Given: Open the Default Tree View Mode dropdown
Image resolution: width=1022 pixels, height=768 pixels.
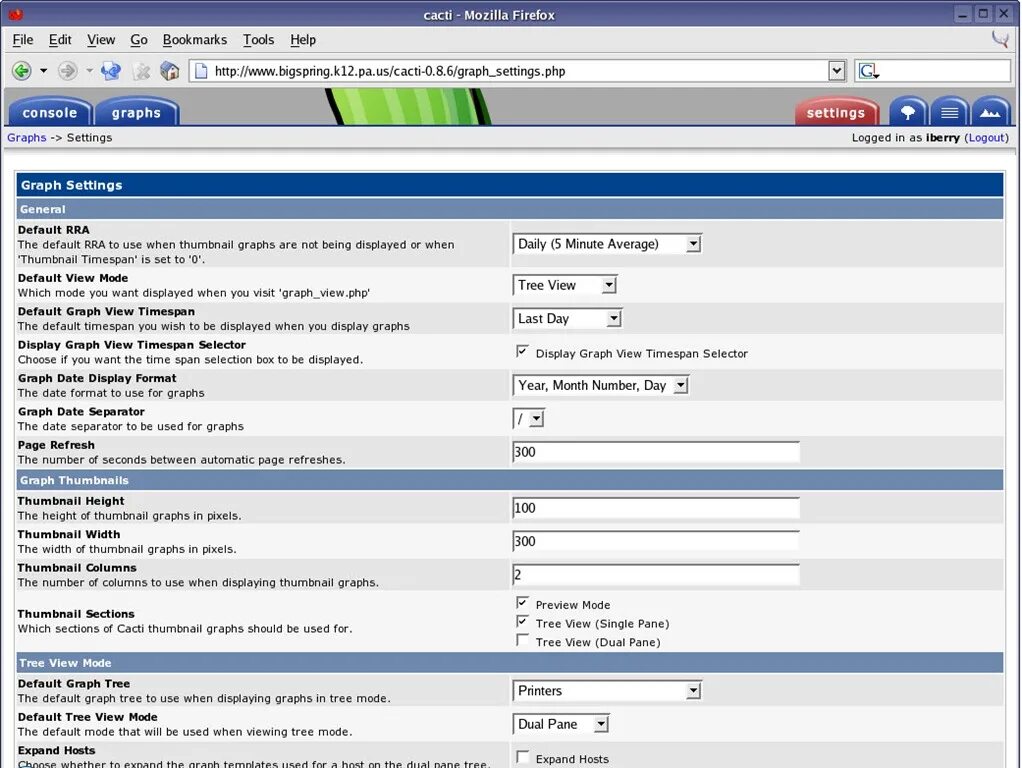Looking at the screenshot, I should pyautogui.click(x=561, y=724).
